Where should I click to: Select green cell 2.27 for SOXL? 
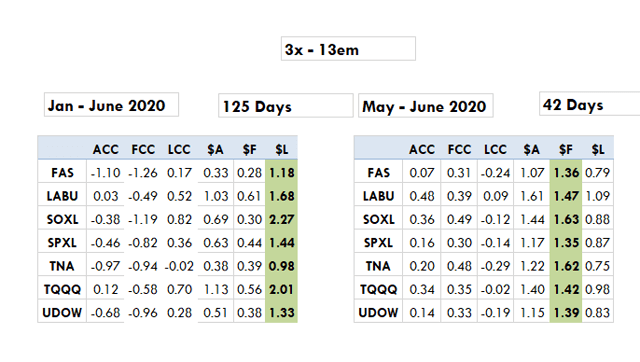click(x=282, y=219)
